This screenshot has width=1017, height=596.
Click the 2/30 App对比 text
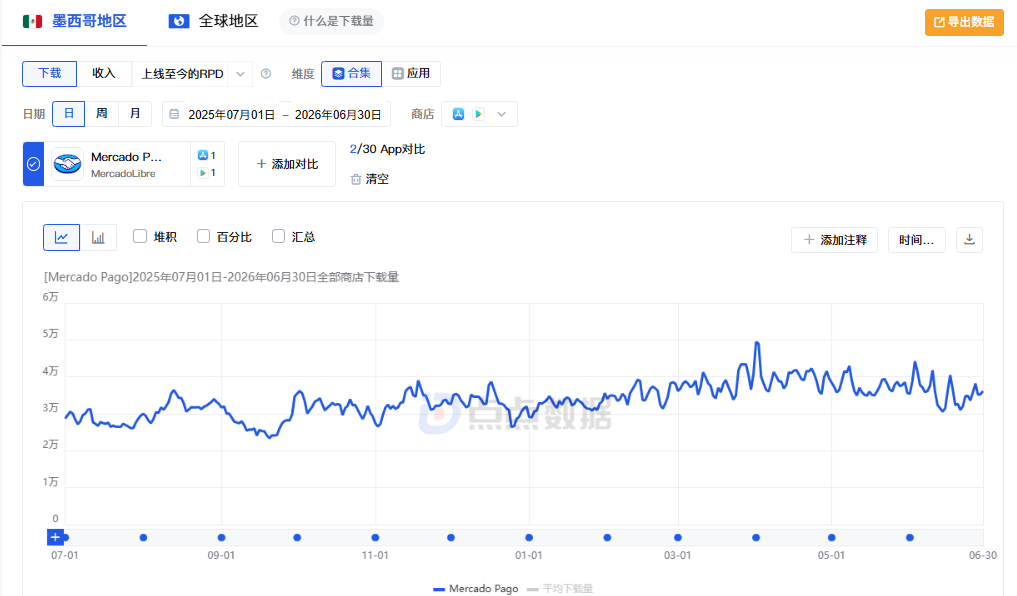coord(387,149)
